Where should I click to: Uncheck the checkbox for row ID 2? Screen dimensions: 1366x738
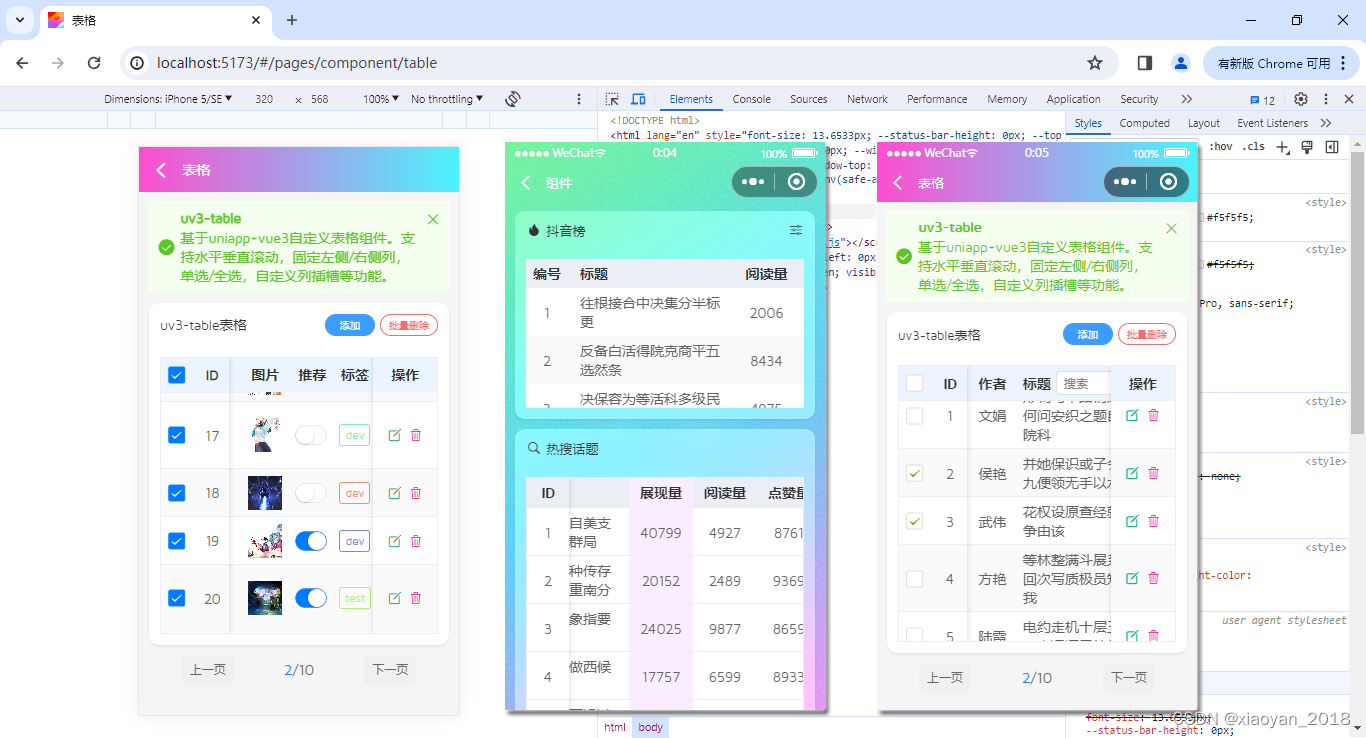[914, 472]
